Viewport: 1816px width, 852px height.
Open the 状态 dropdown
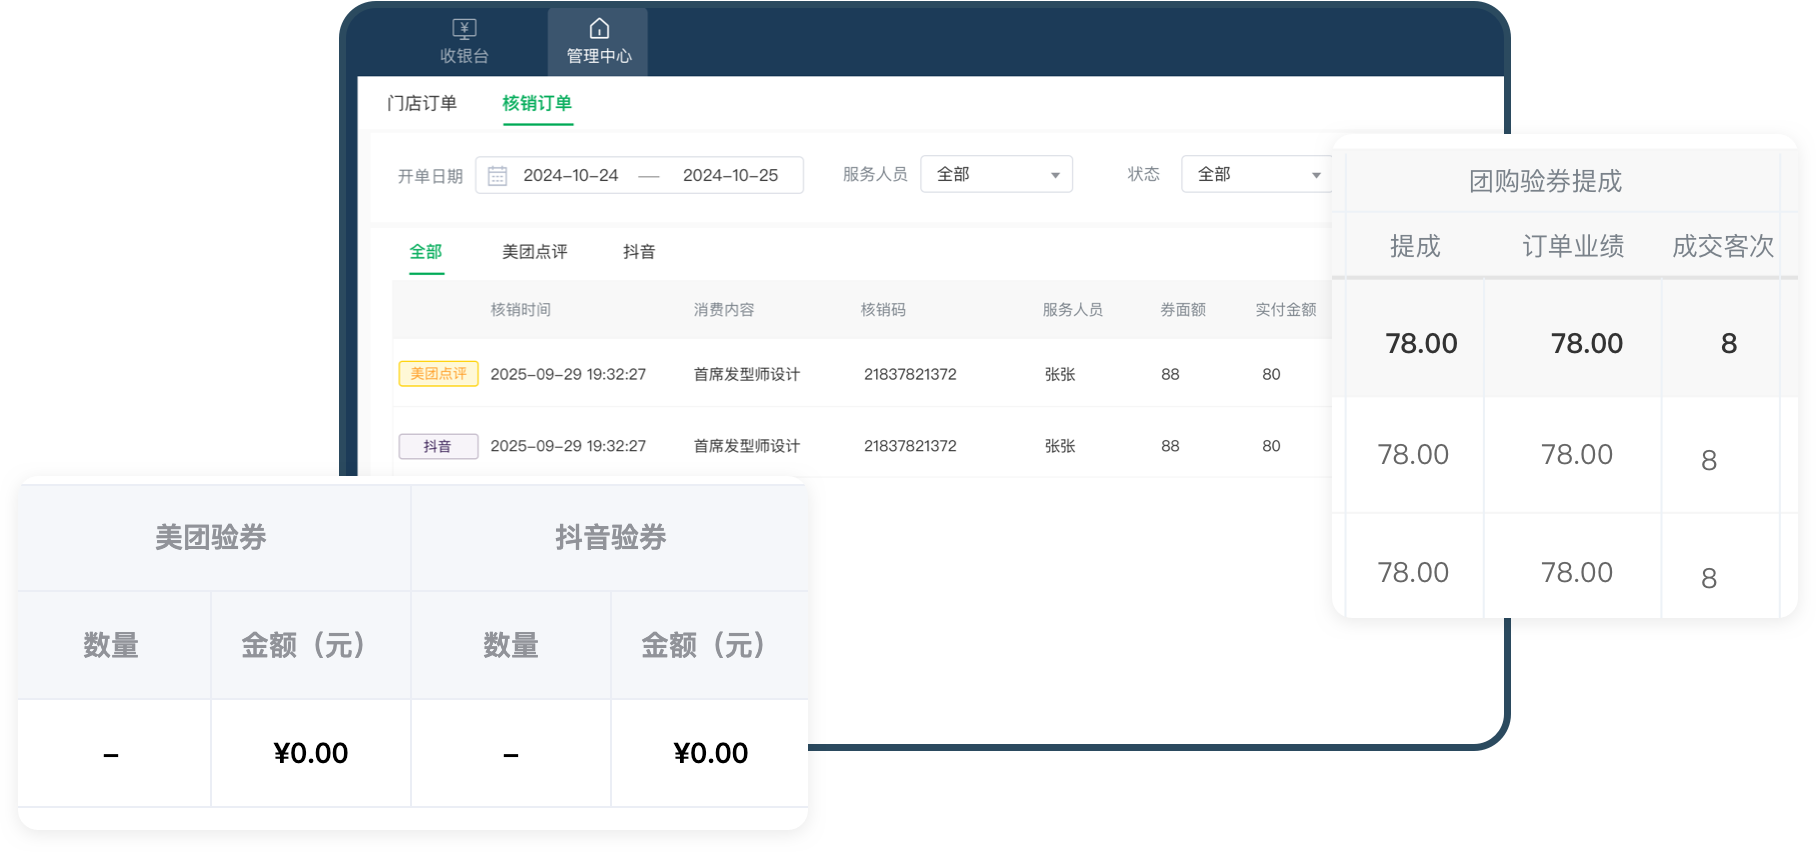pyautogui.click(x=1256, y=174)
